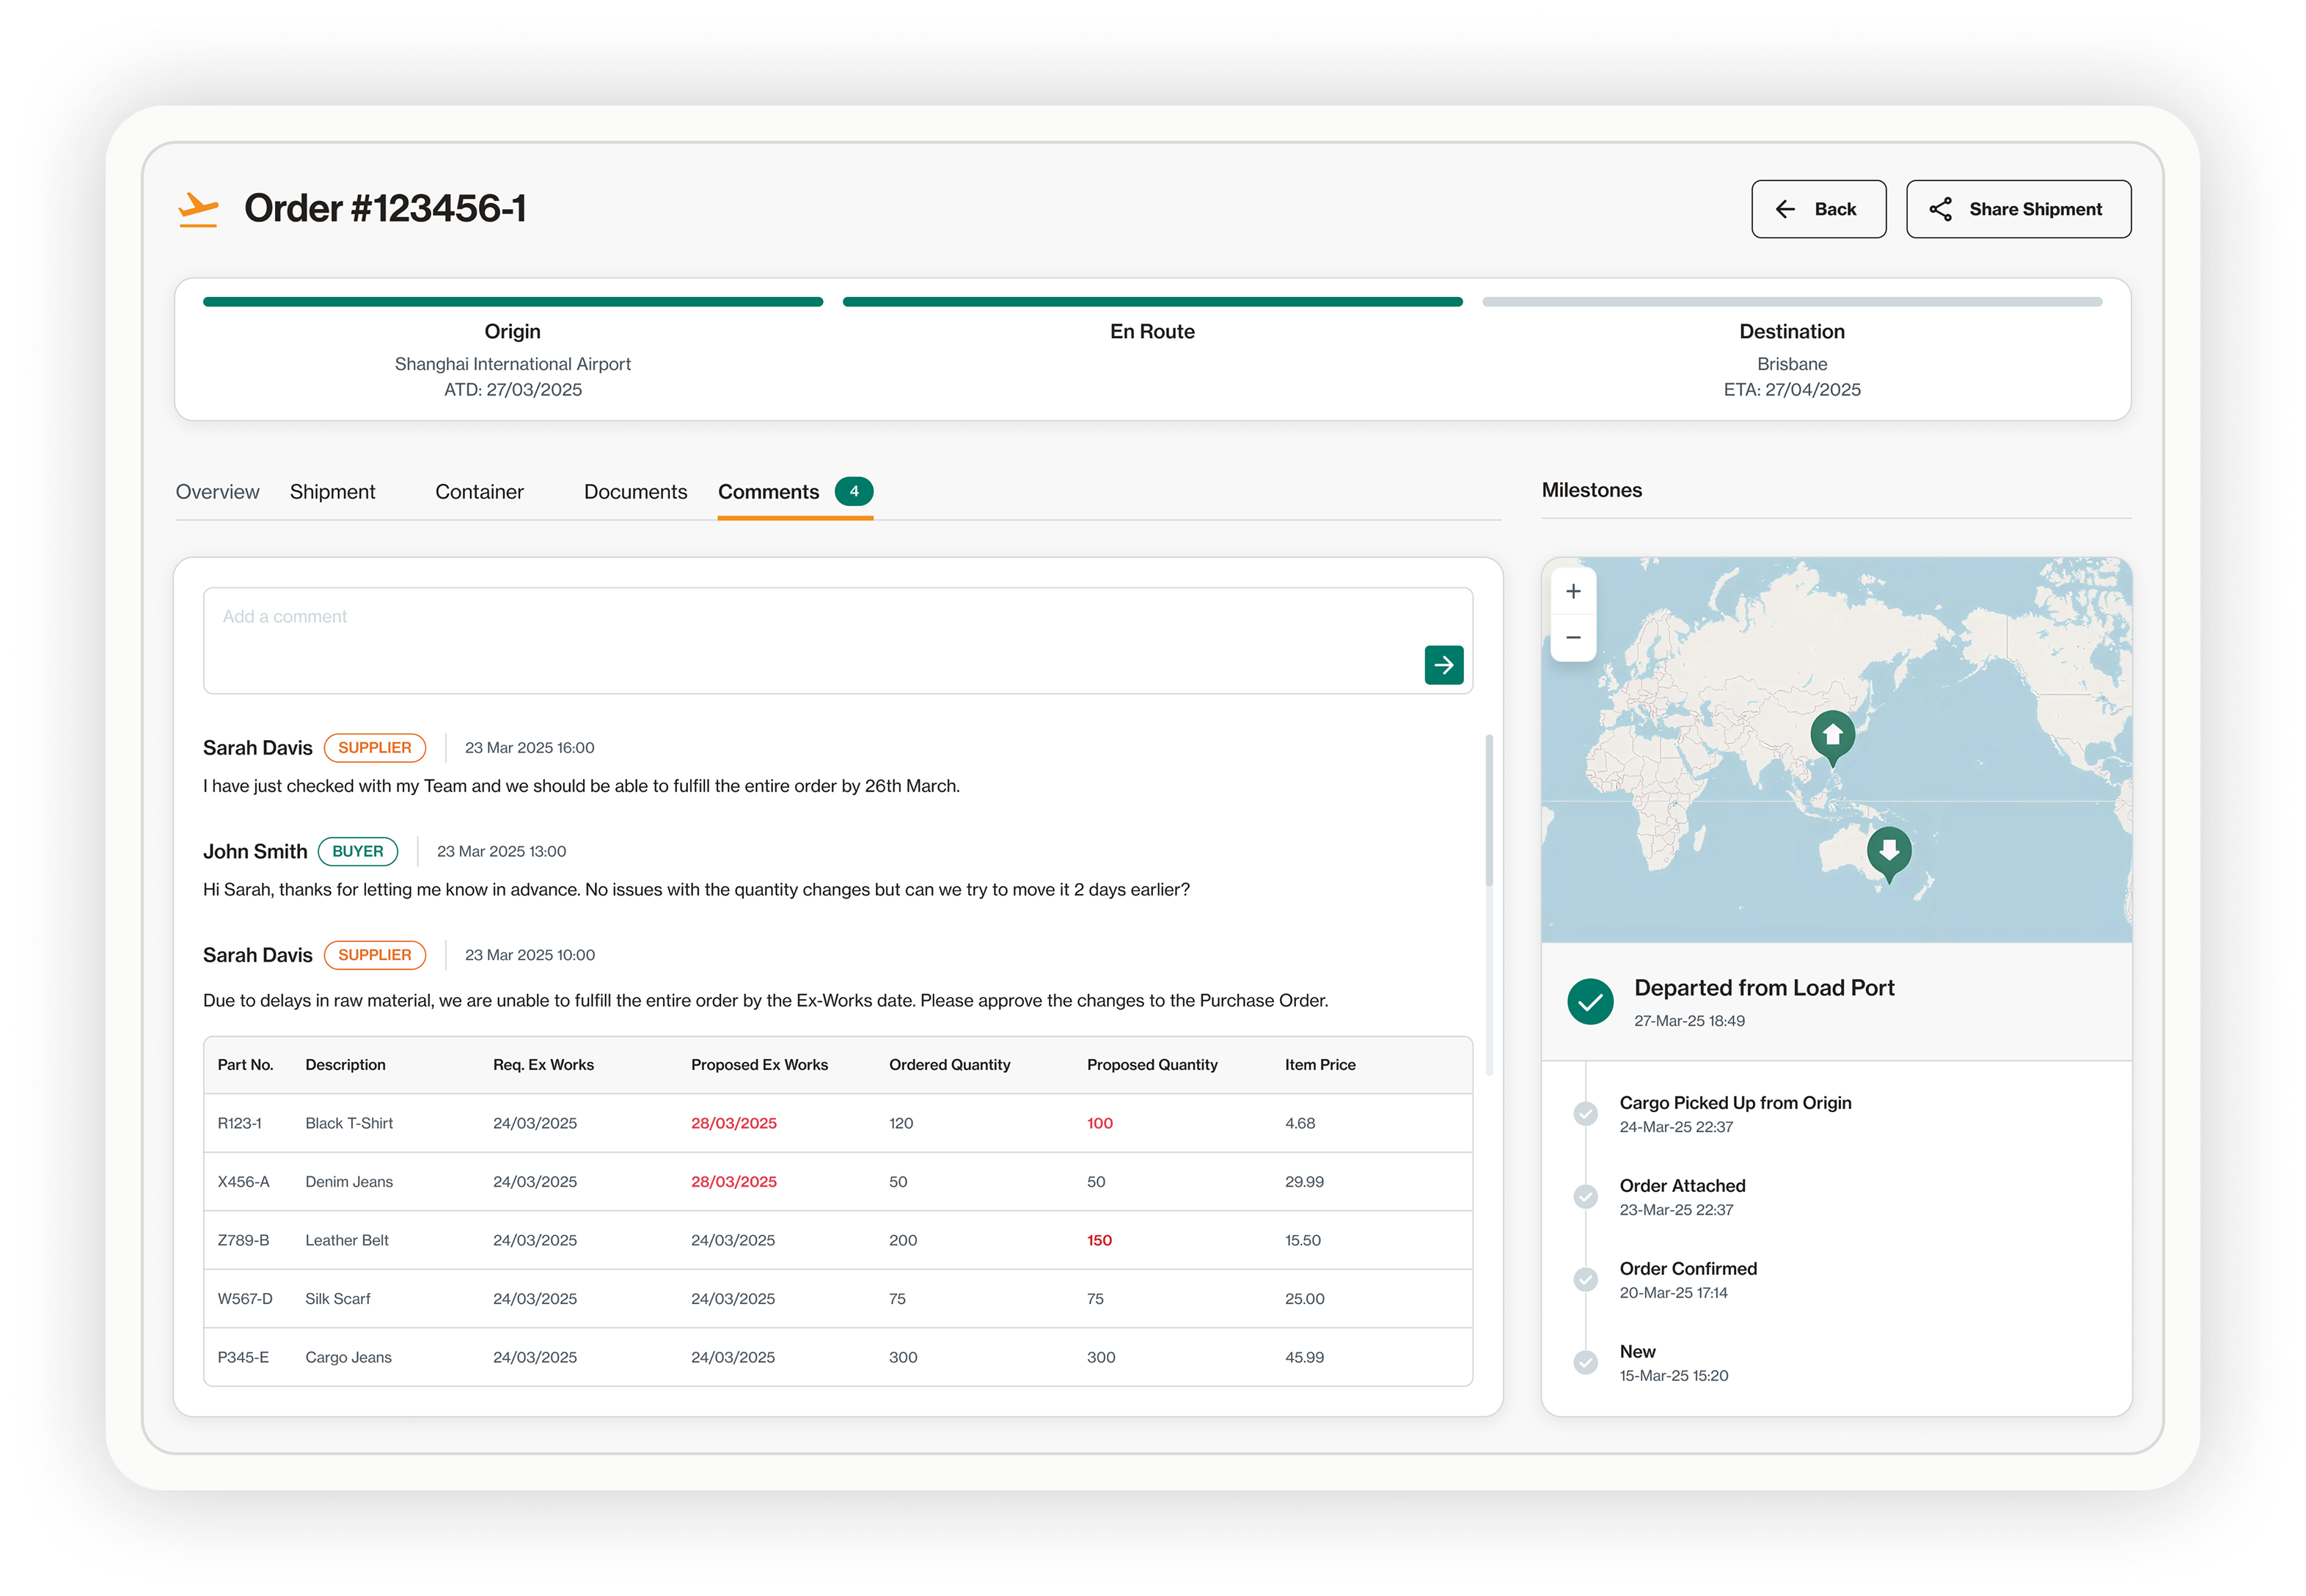Click the origin upload pin on map
Viewport: 2306px width, 1596px height.
click(x=1832, y=736)
